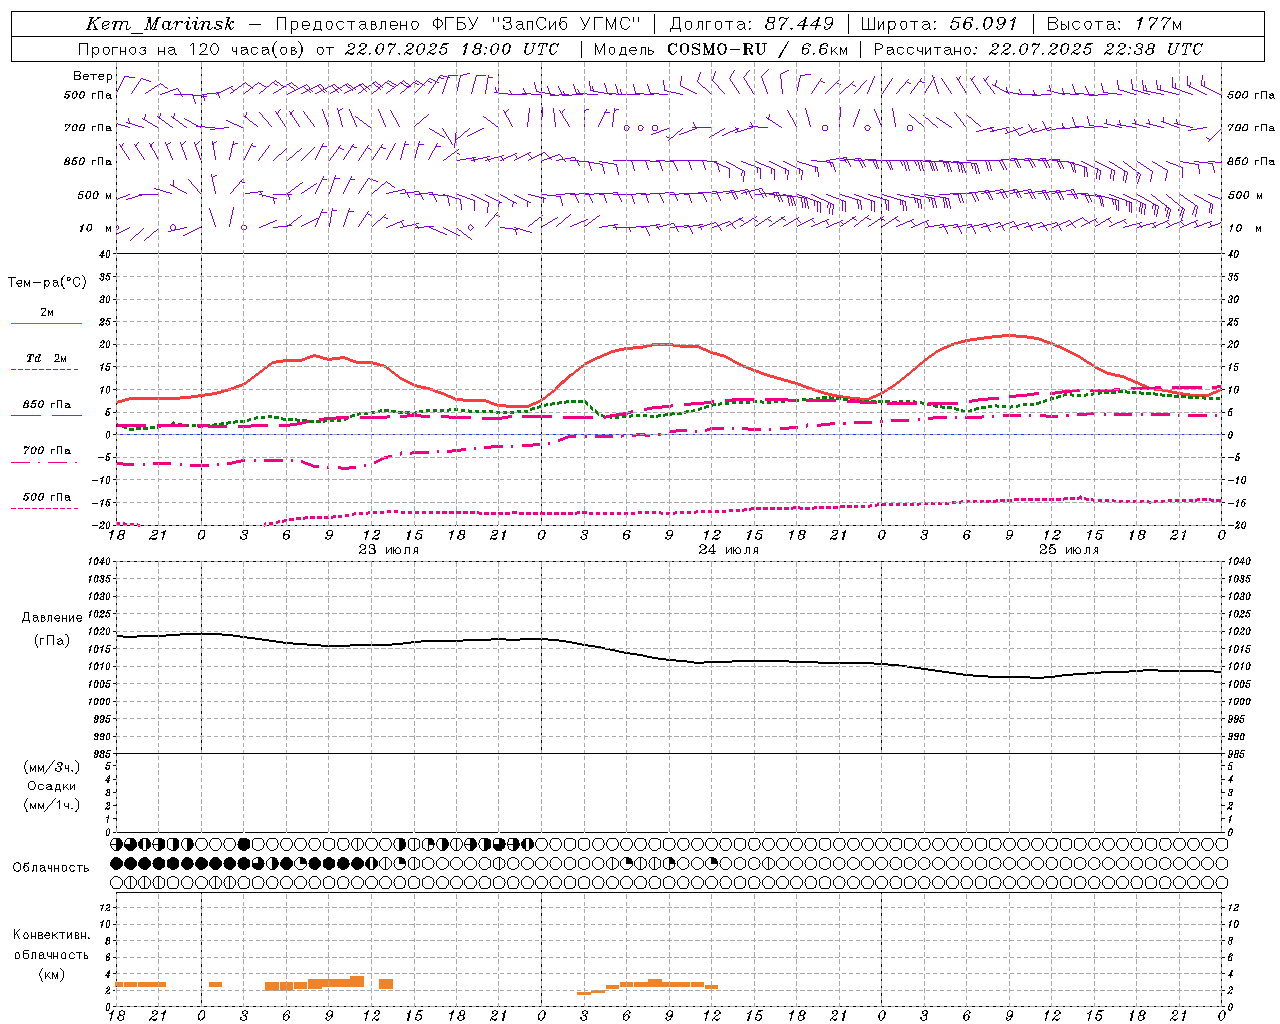Click the Давление pressure panel label
The height and width of the screenshot is (1024, 1280).
[x=51, y=618]
